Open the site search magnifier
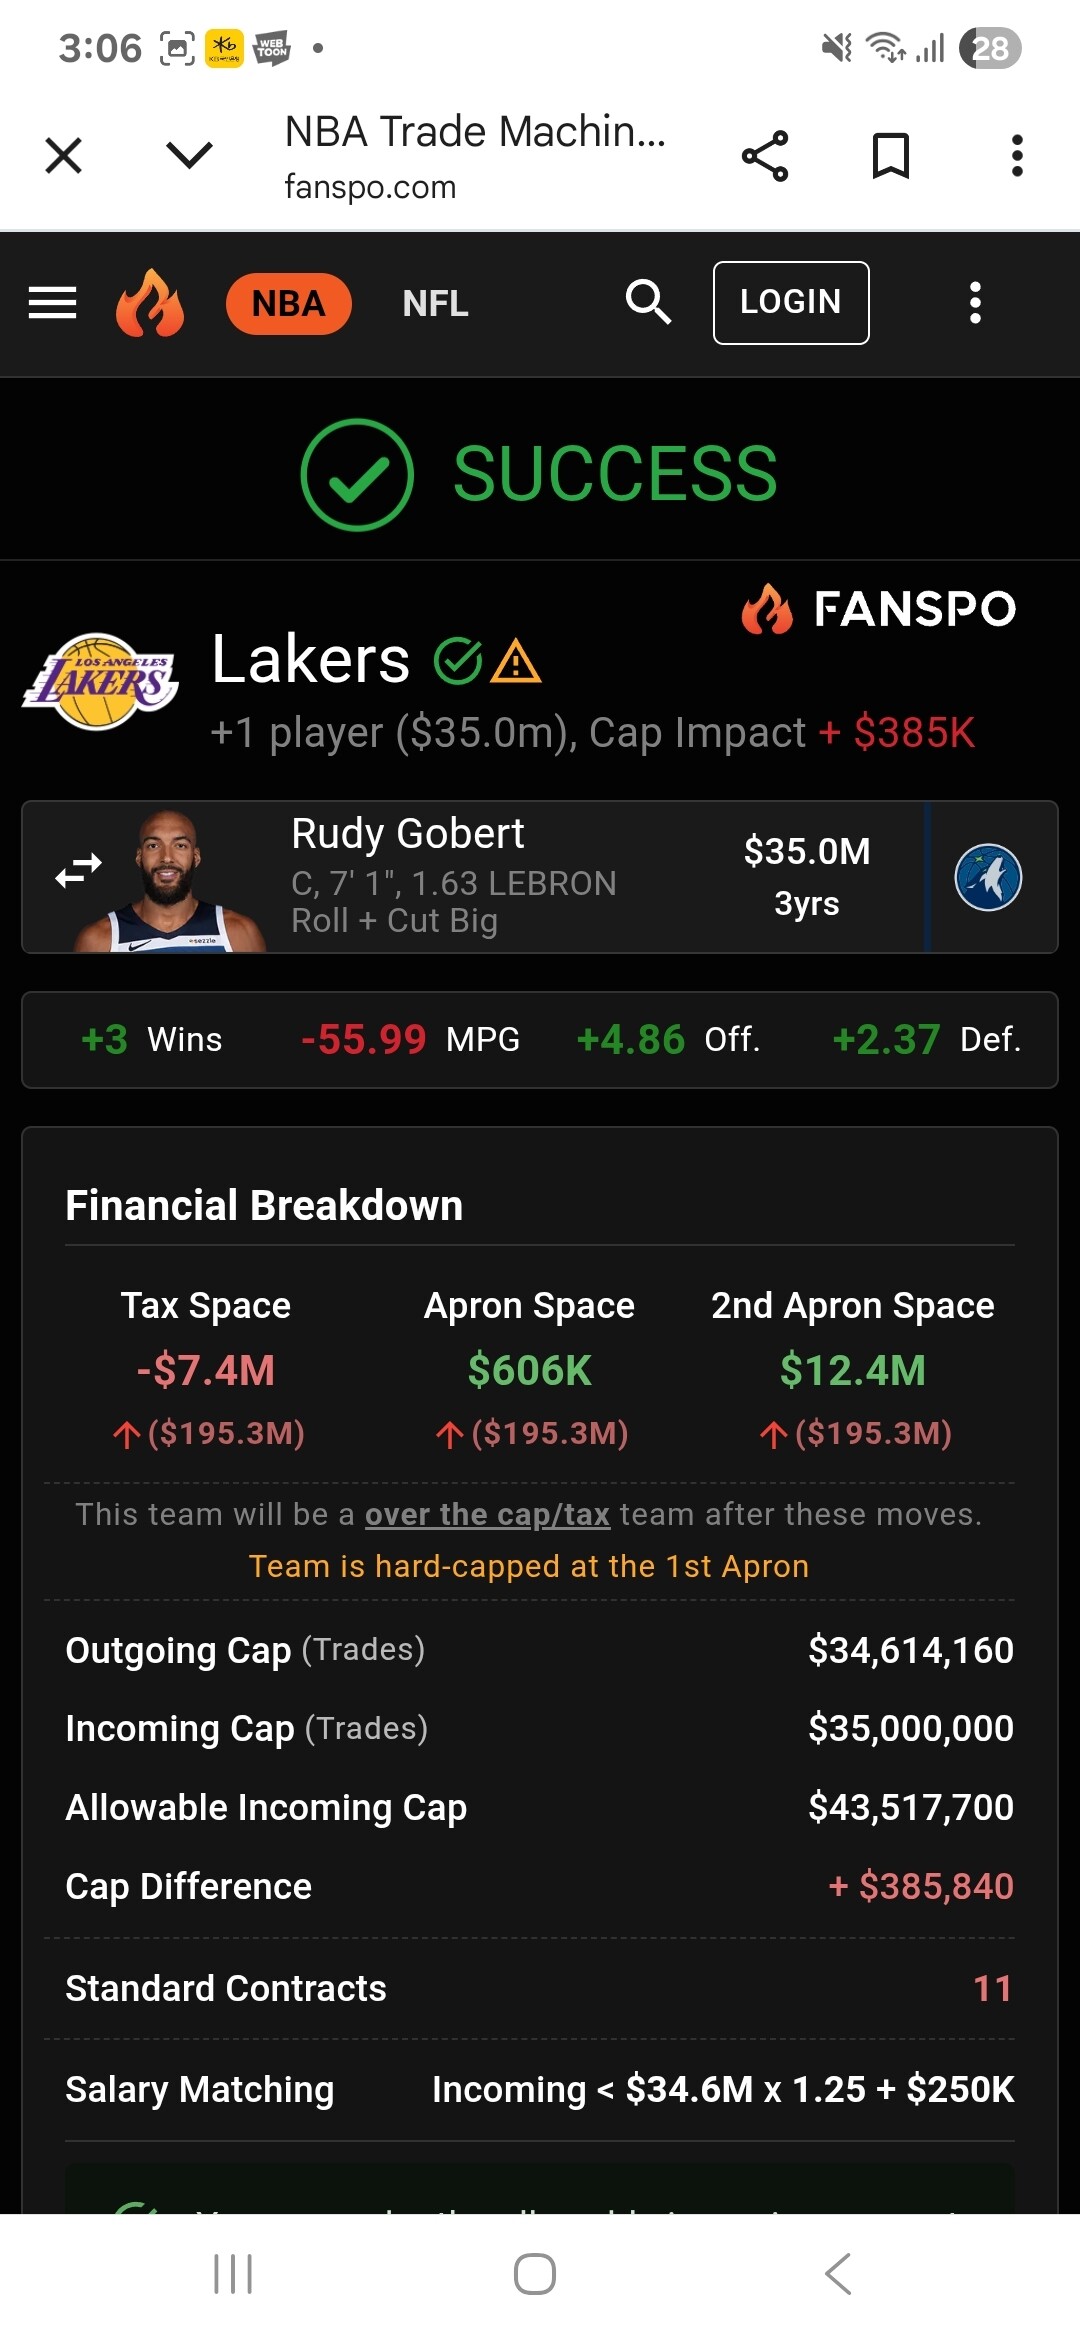 647,302
